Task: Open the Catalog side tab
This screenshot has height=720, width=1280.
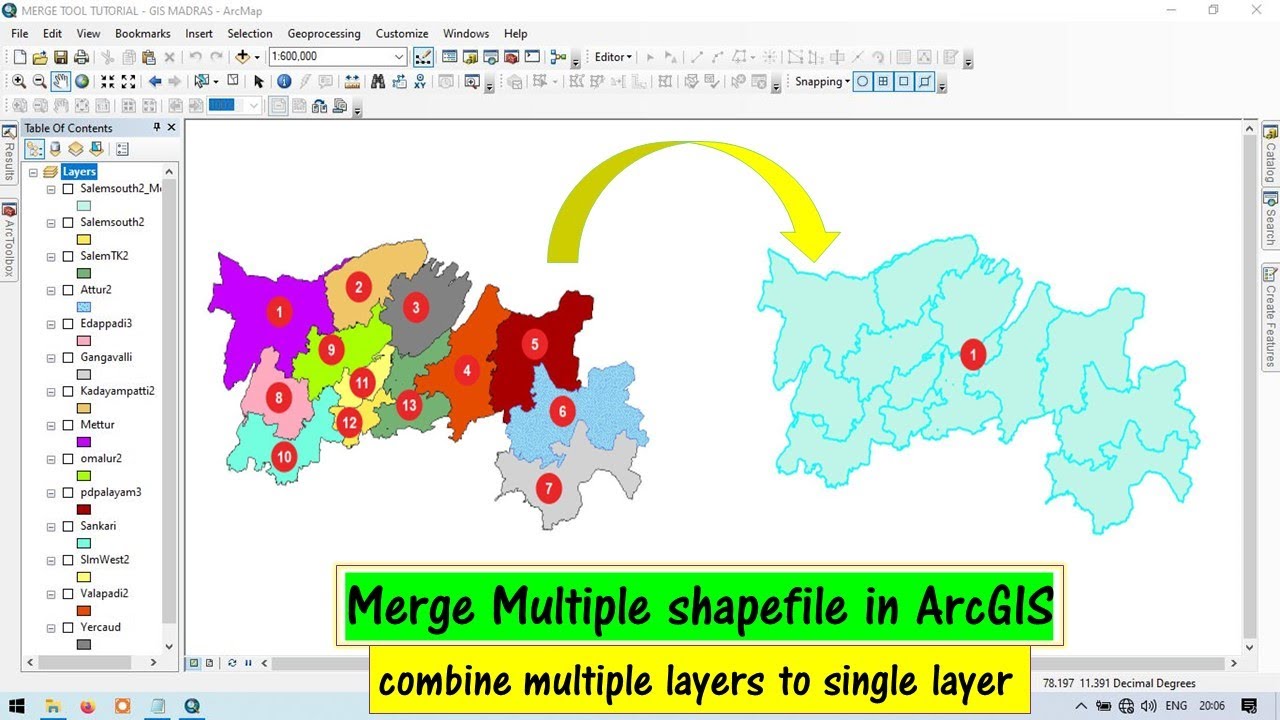Action: pos(1271,154)
